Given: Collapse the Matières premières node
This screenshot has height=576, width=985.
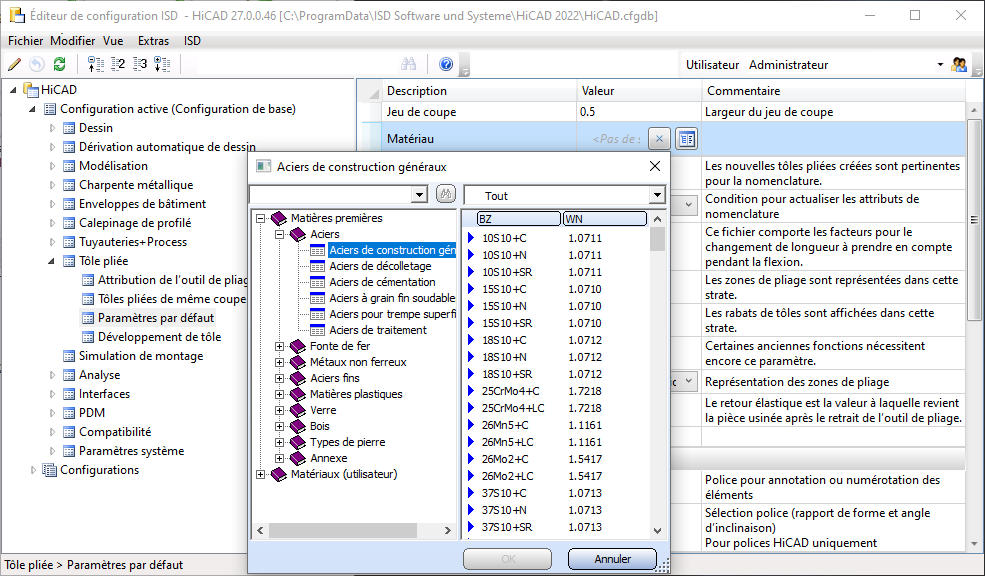Looking at the screenshot, I should coord(260,219).
